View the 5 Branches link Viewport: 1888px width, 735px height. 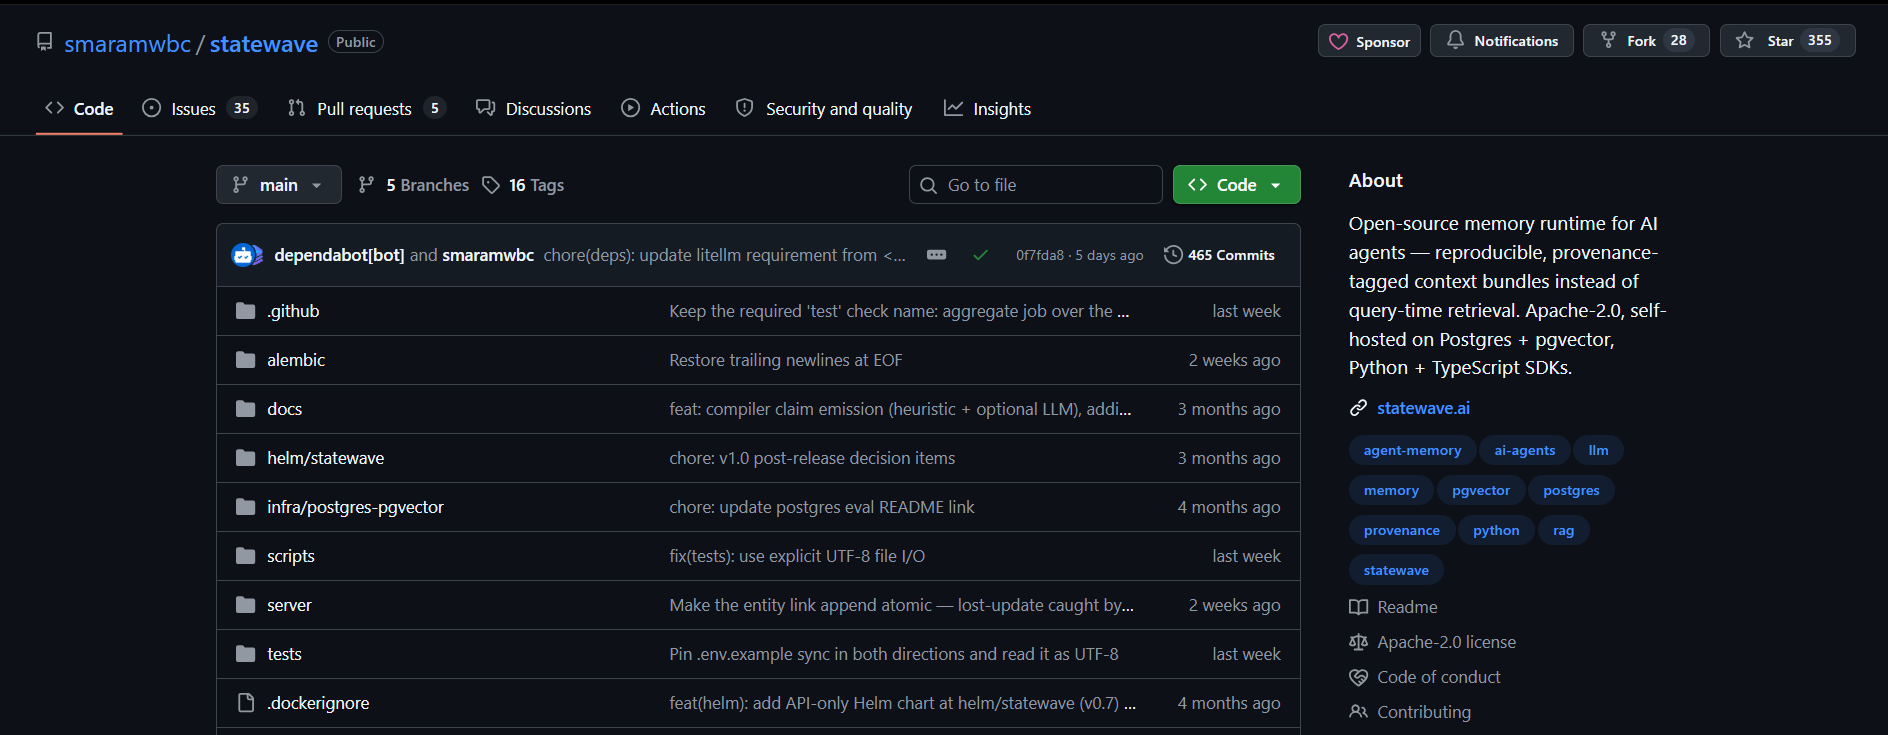(413, 185)
